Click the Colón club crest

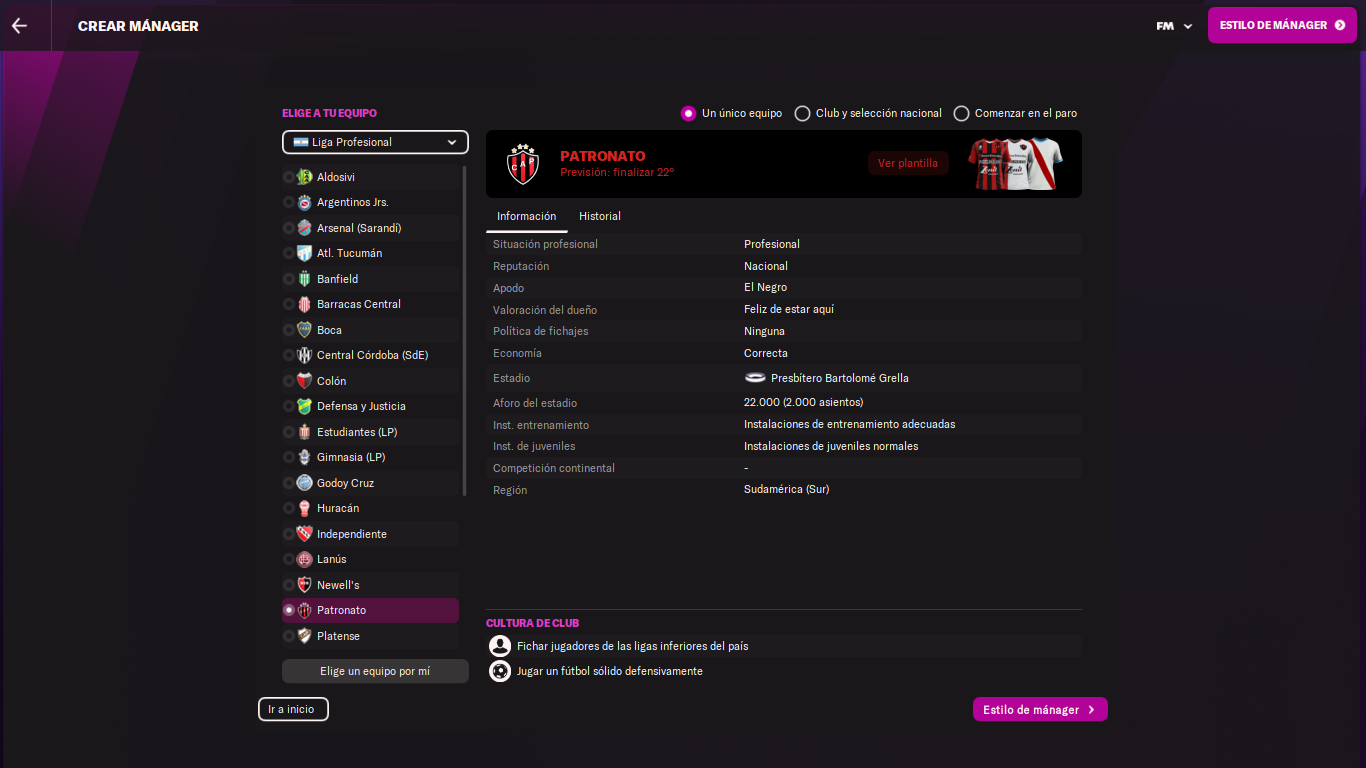tap(304, 381)
